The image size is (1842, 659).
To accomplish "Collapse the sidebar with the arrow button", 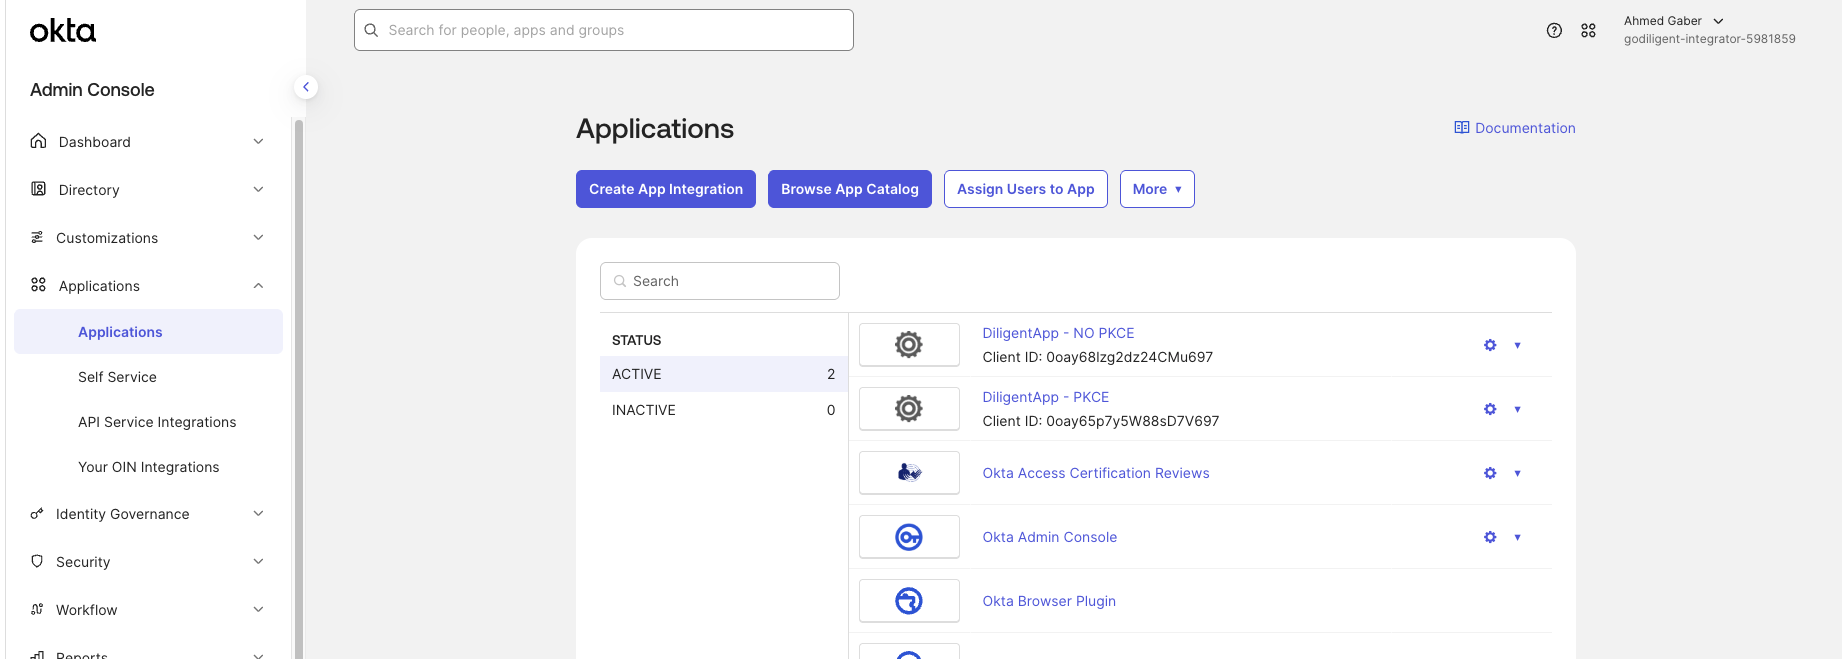I will pos(306,87).
